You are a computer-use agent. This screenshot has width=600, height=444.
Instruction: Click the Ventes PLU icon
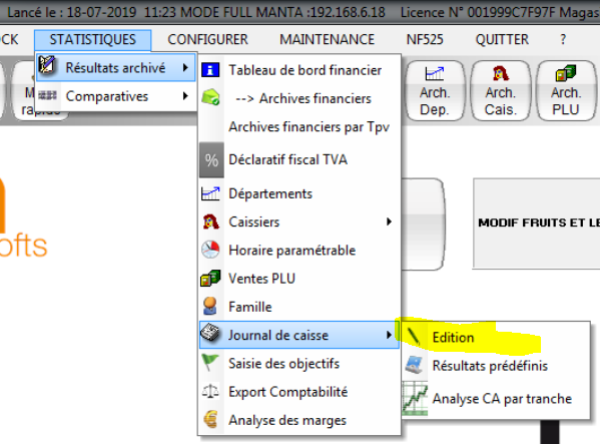pos(211,278)
